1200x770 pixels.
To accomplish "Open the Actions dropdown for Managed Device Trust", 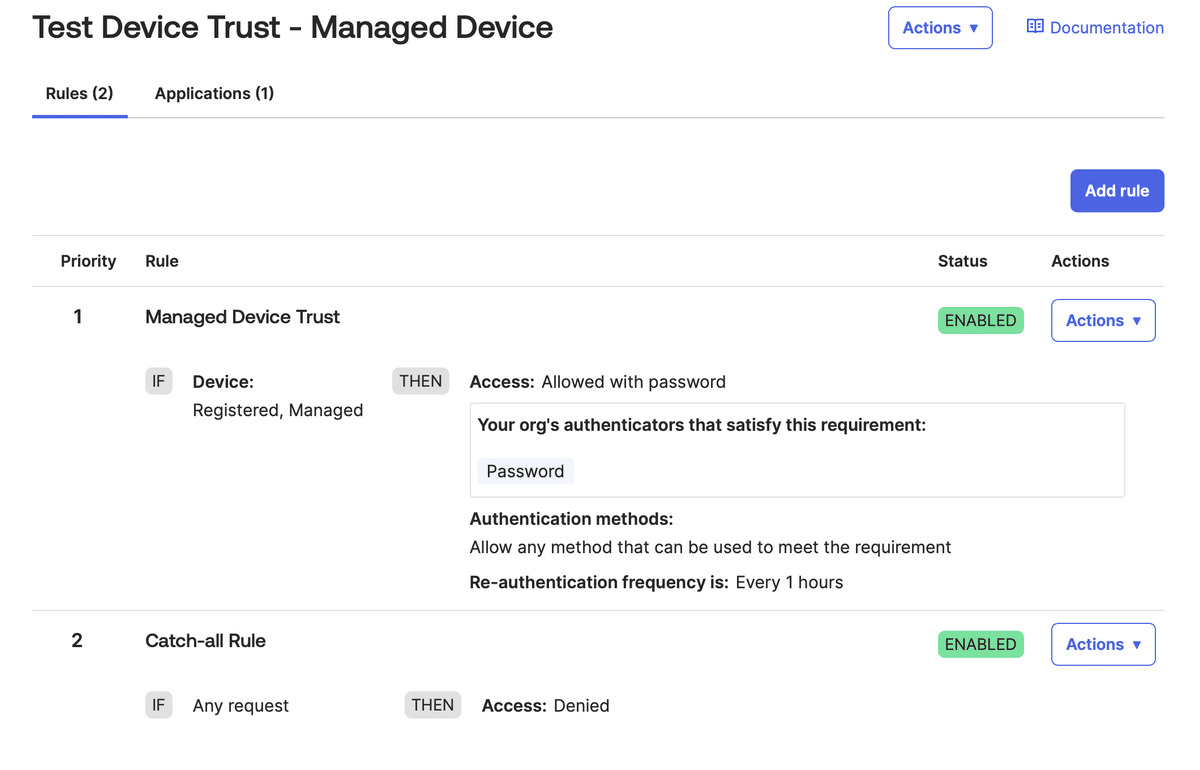I will click(x=1103, y=320).
